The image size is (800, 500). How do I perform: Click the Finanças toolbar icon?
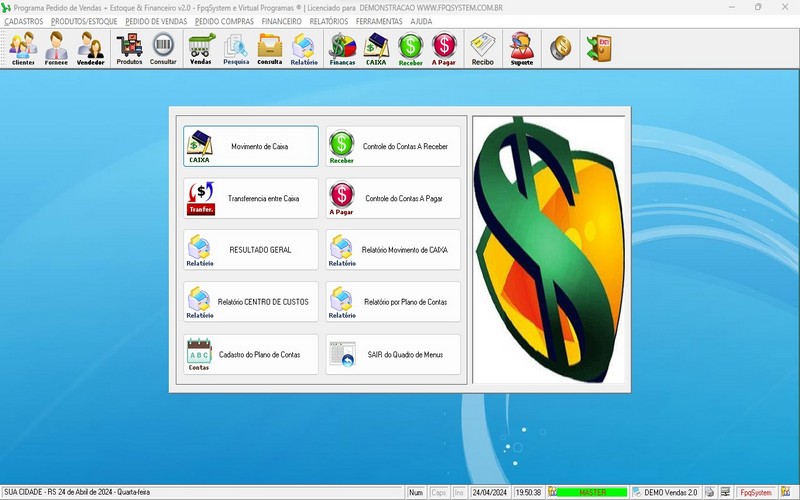click(x=342, y=48)
